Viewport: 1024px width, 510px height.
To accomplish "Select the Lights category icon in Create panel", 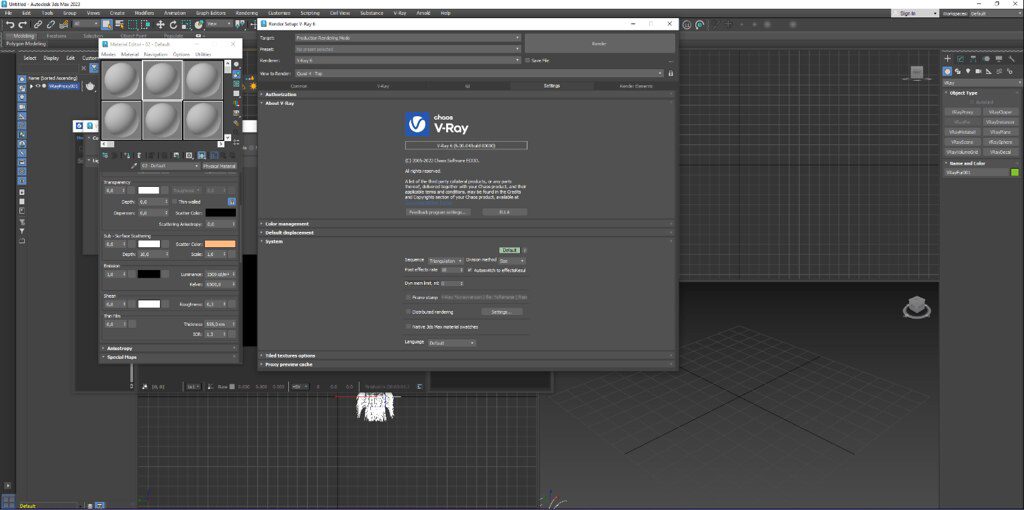I will [968, 71].
